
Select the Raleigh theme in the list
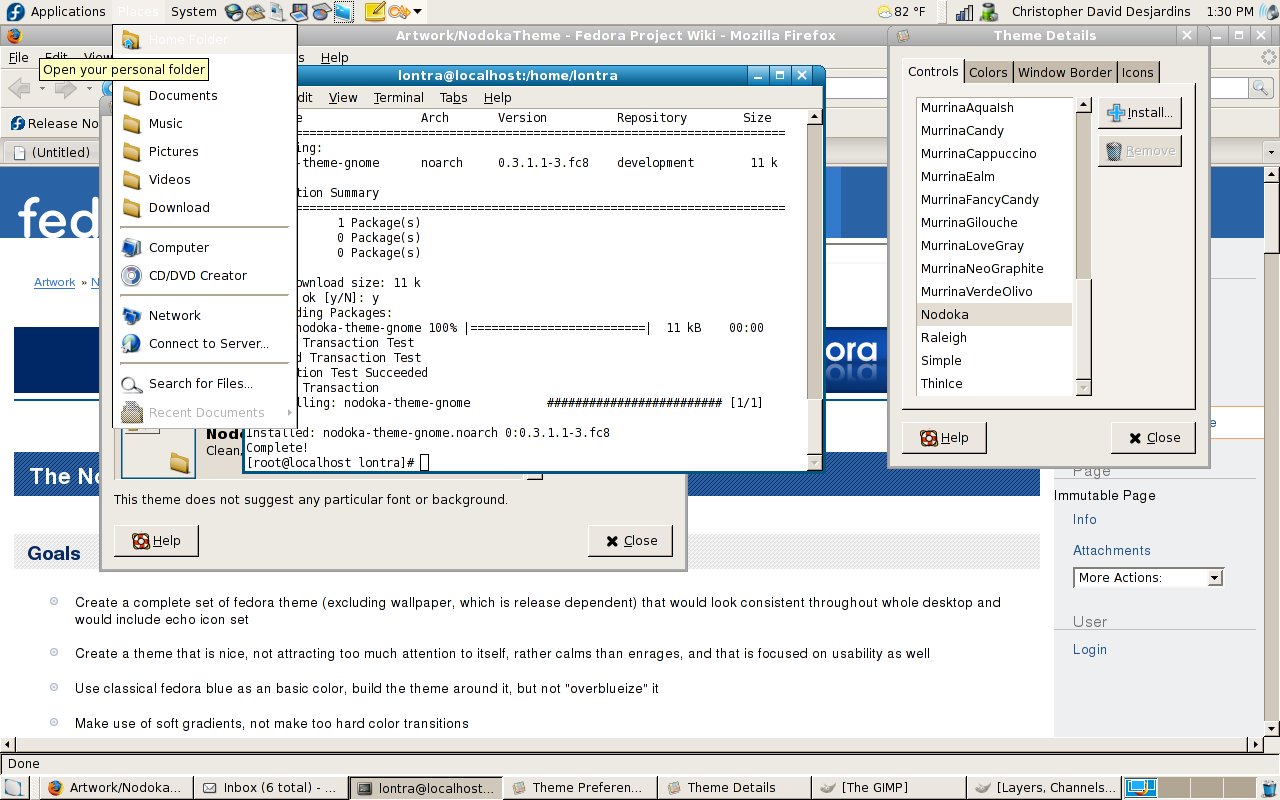pos(994,338)
